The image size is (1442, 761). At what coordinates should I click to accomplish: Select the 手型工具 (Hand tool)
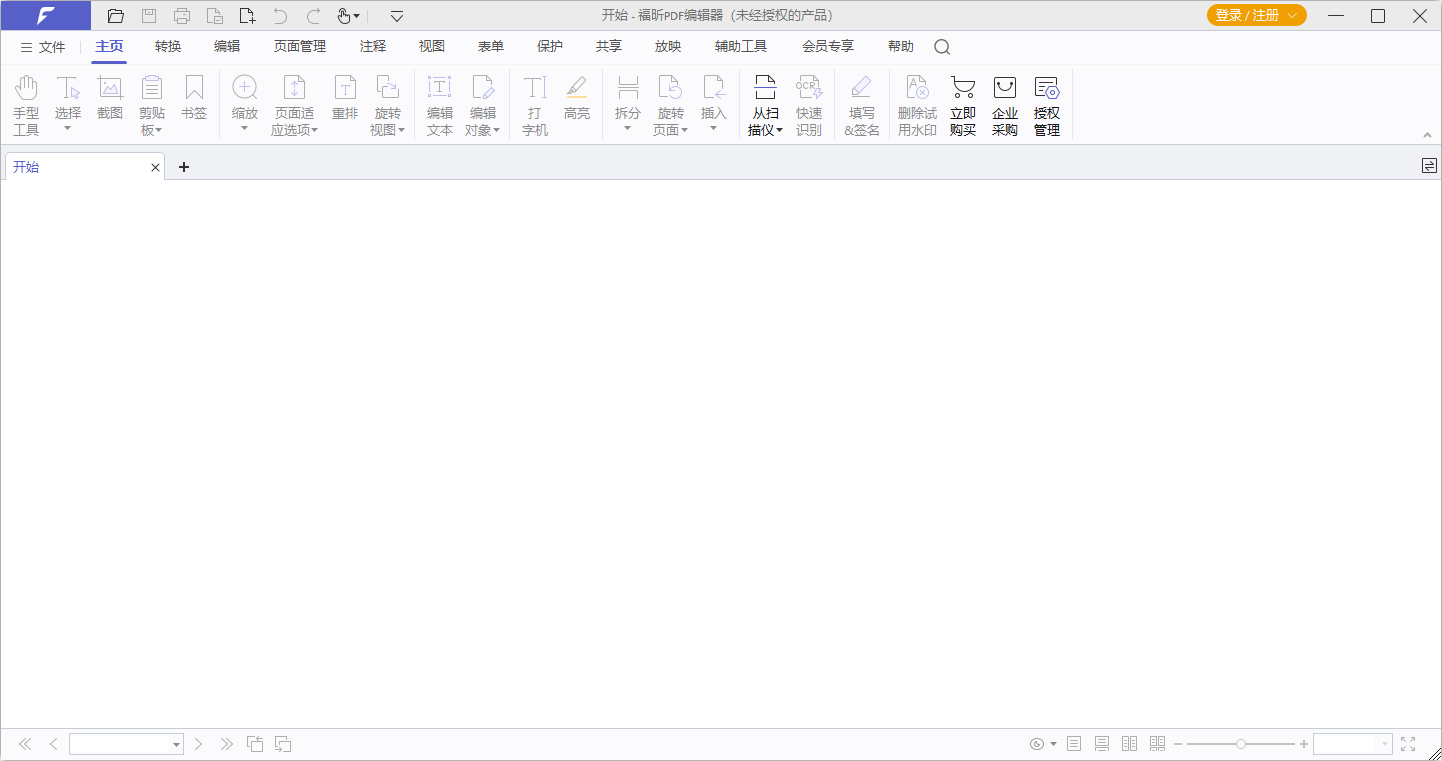click(26, 103)
